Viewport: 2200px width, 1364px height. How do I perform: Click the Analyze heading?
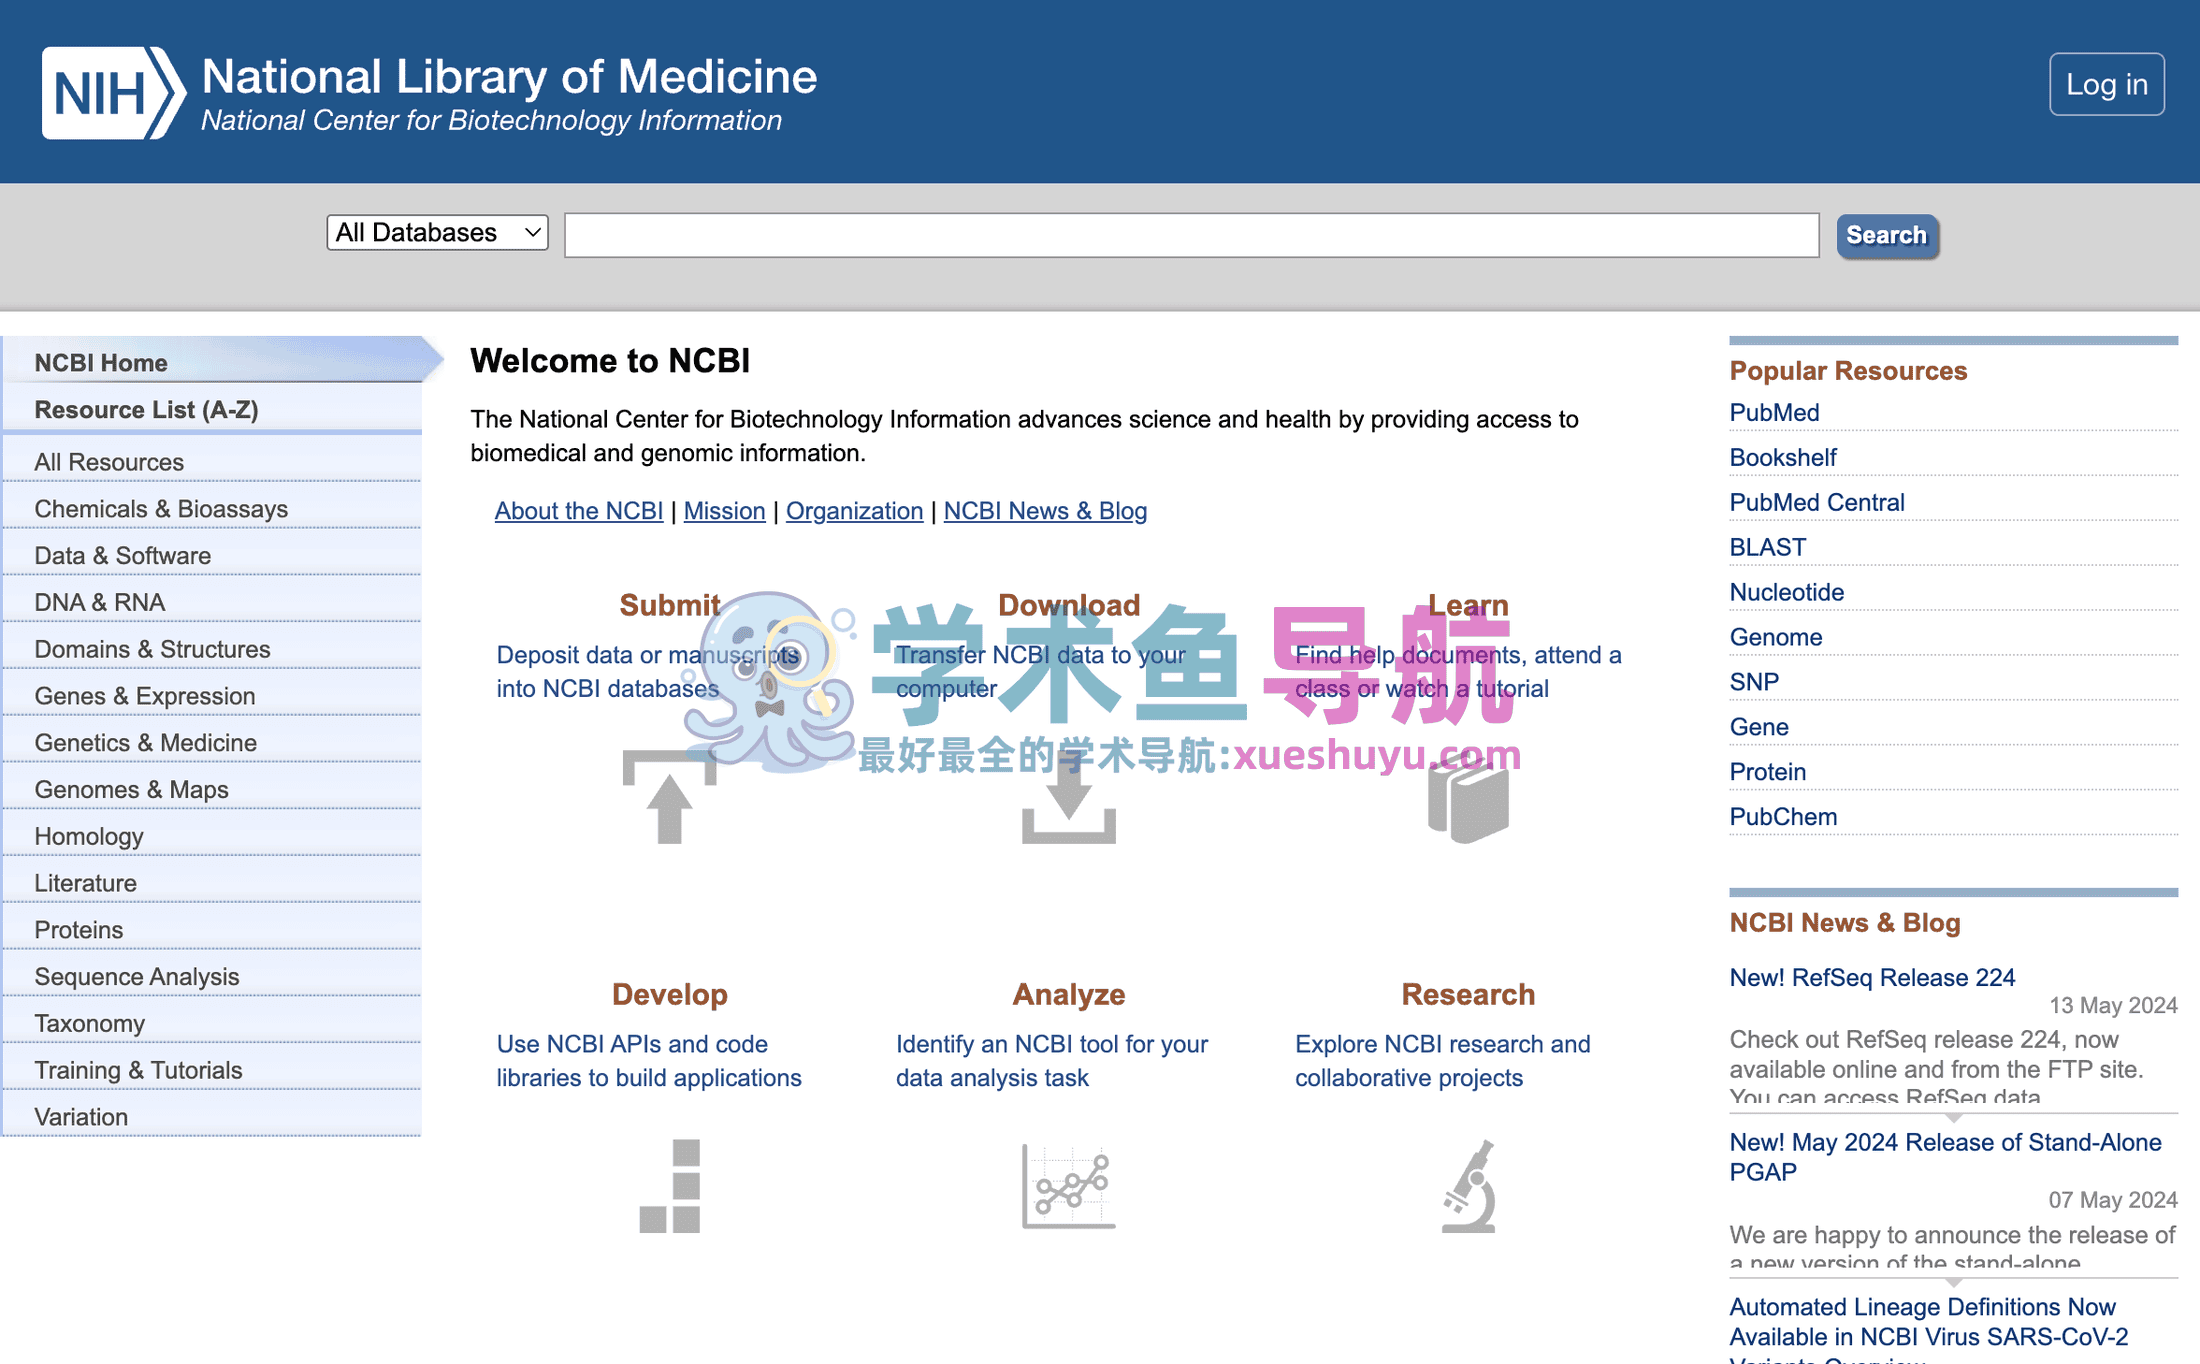pos(1068,994)
